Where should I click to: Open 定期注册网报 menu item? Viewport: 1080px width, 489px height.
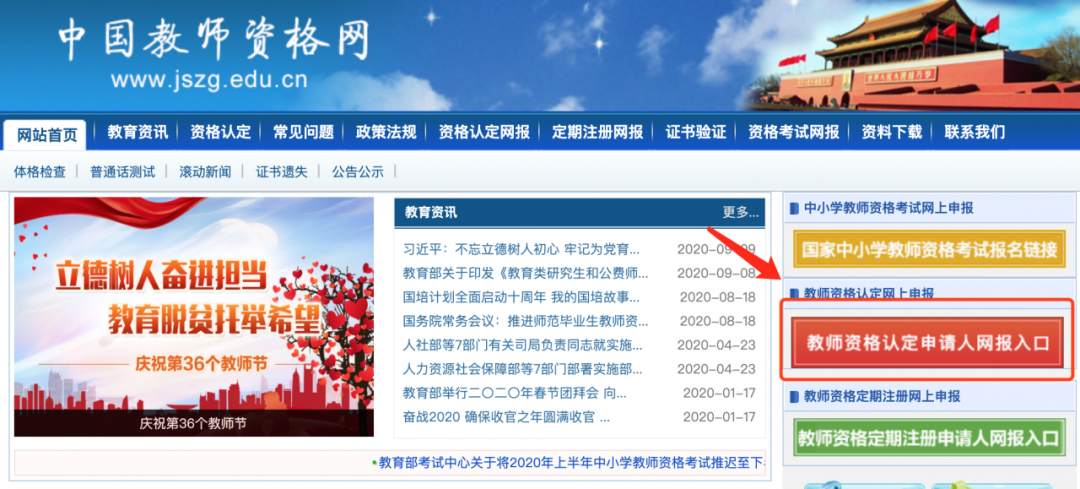(x=597, y=132)
